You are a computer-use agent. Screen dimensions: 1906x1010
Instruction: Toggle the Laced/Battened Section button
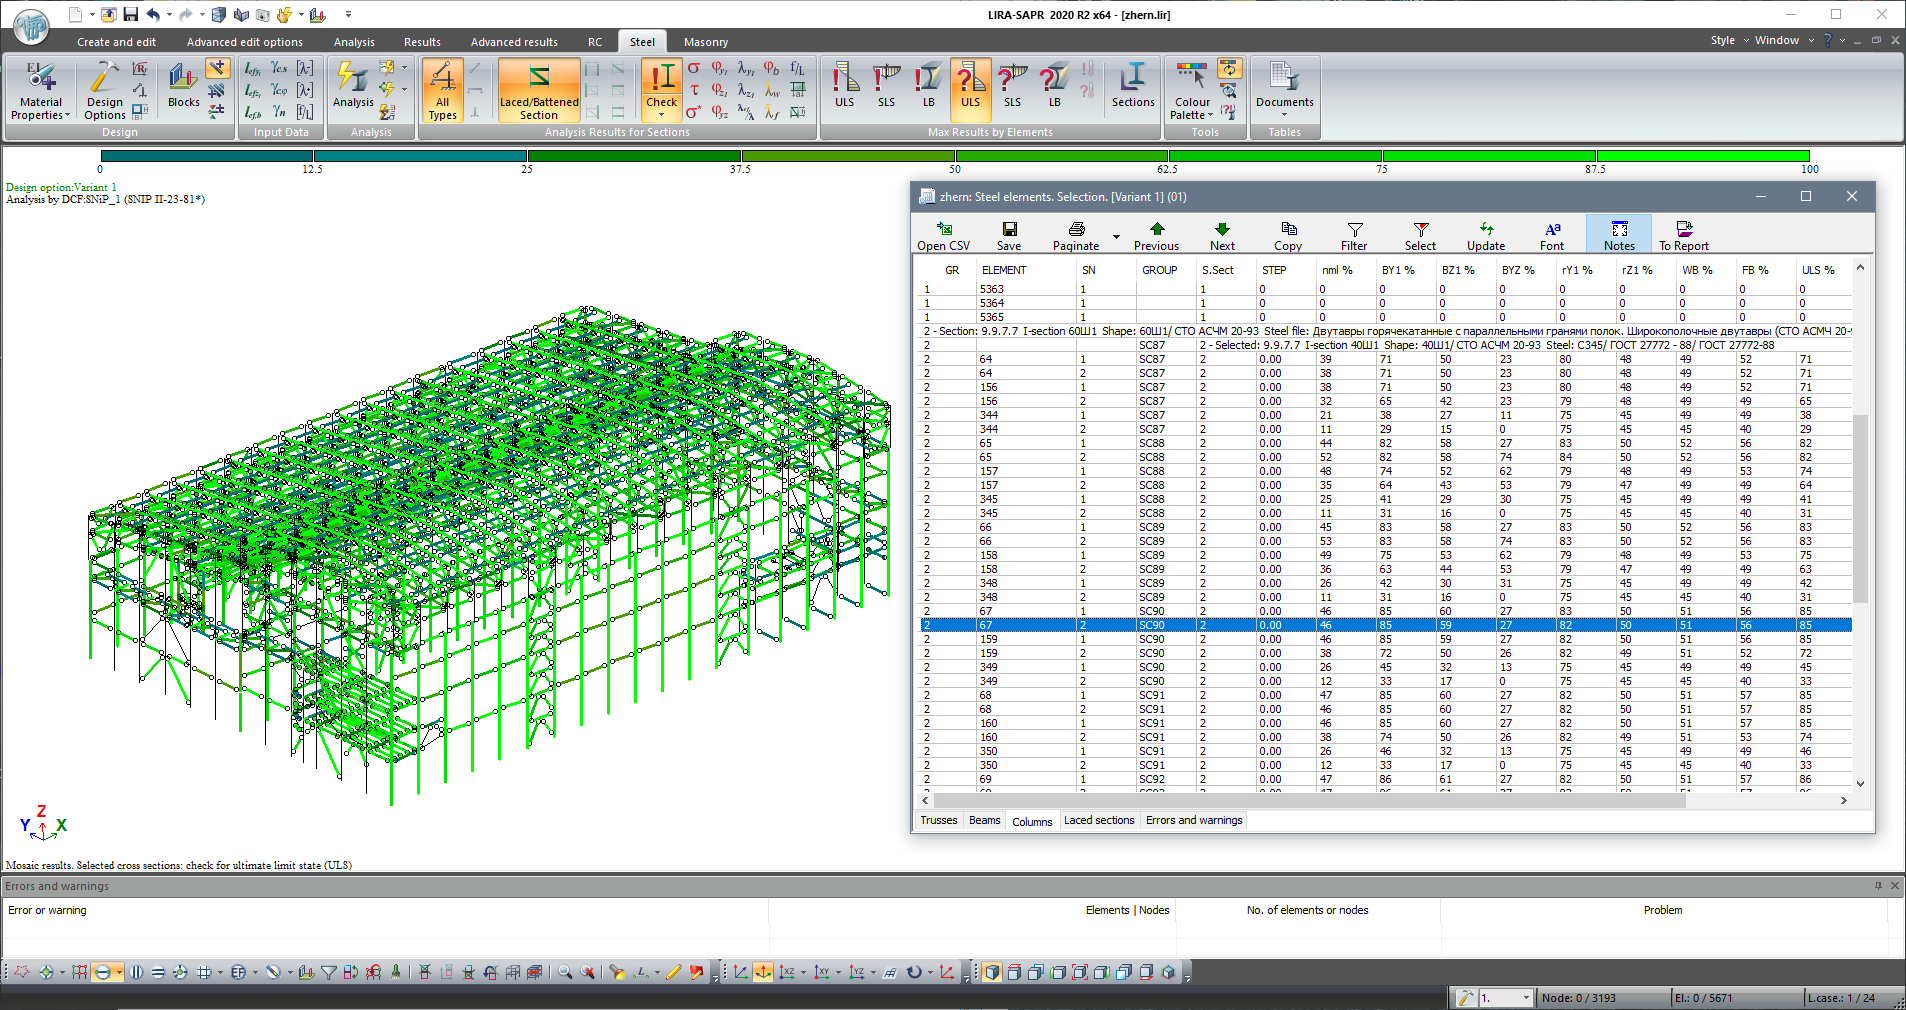(x=539, y=90)
